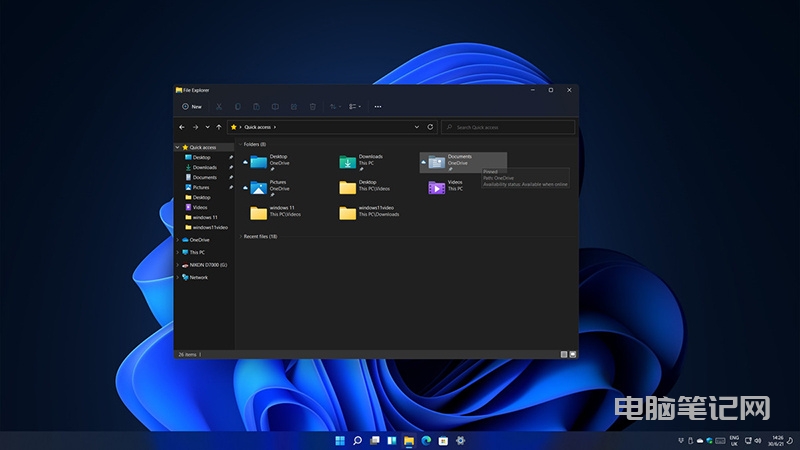The width and height of the screenshot is (800, 450).
Task: Click the OneDrive cloud tray icon
Action: click(700, 441)
